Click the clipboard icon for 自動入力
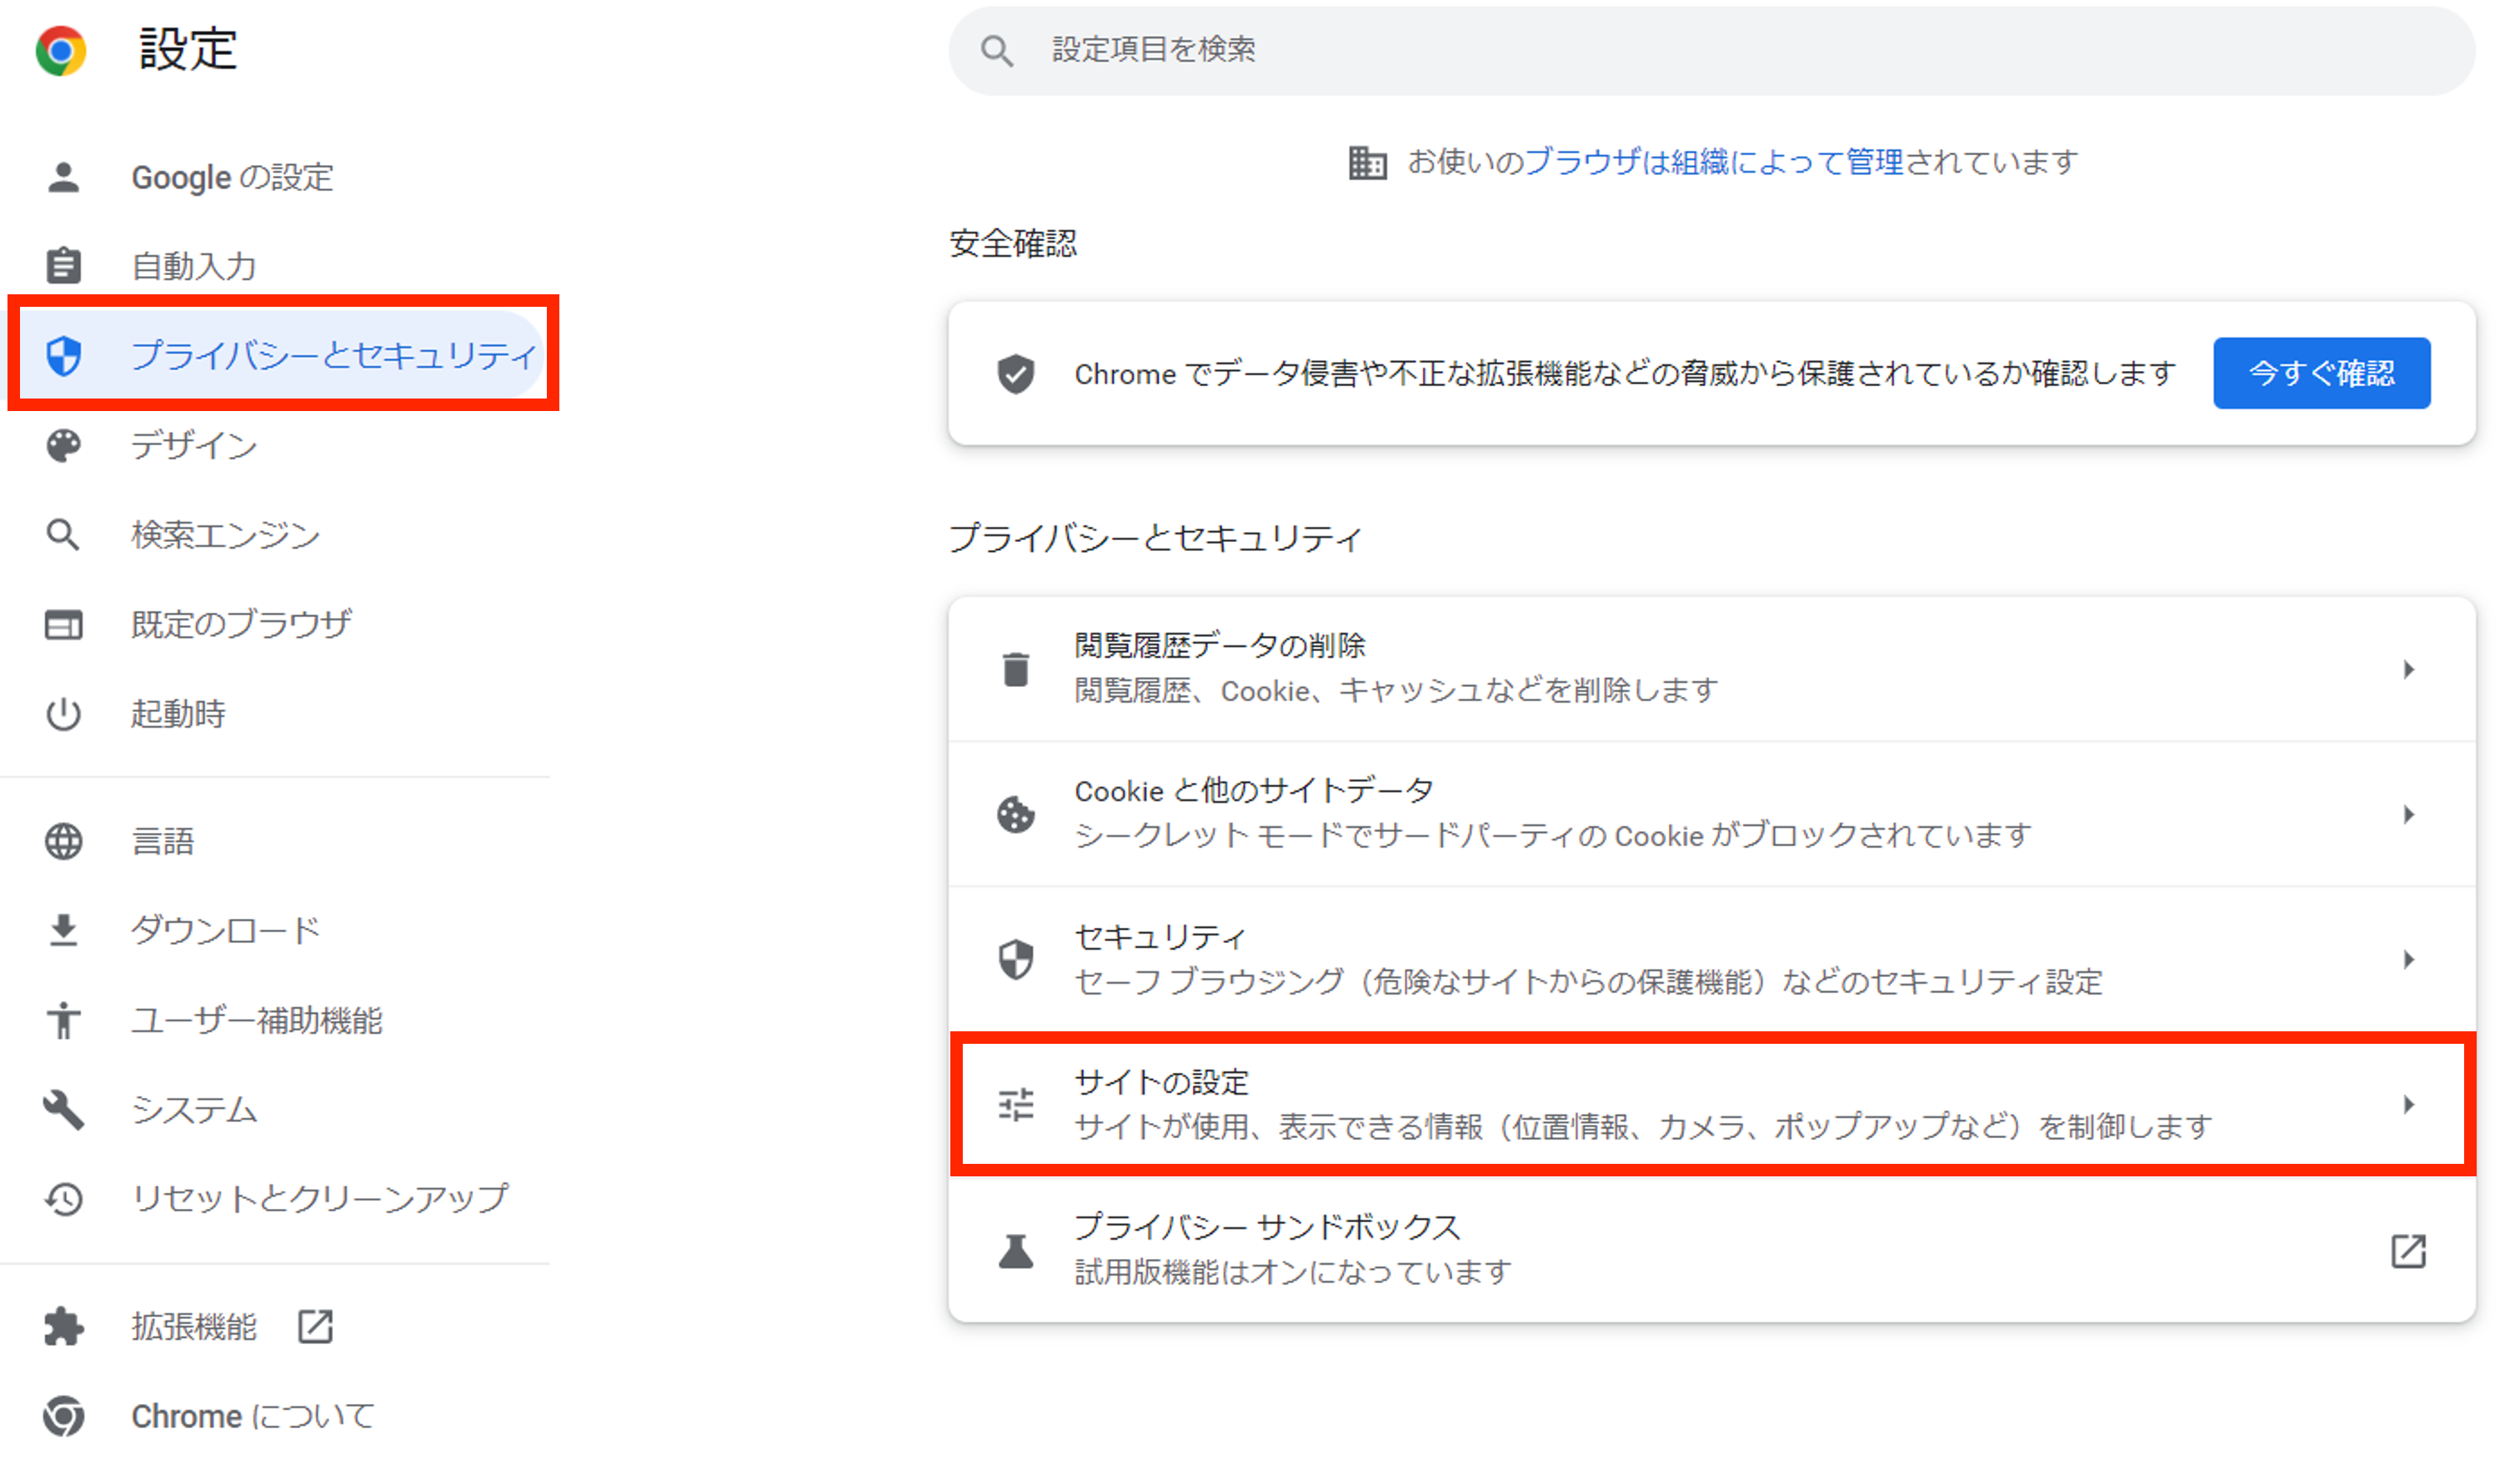Screen dimensions: 2520x1459 tap(63, 266)
